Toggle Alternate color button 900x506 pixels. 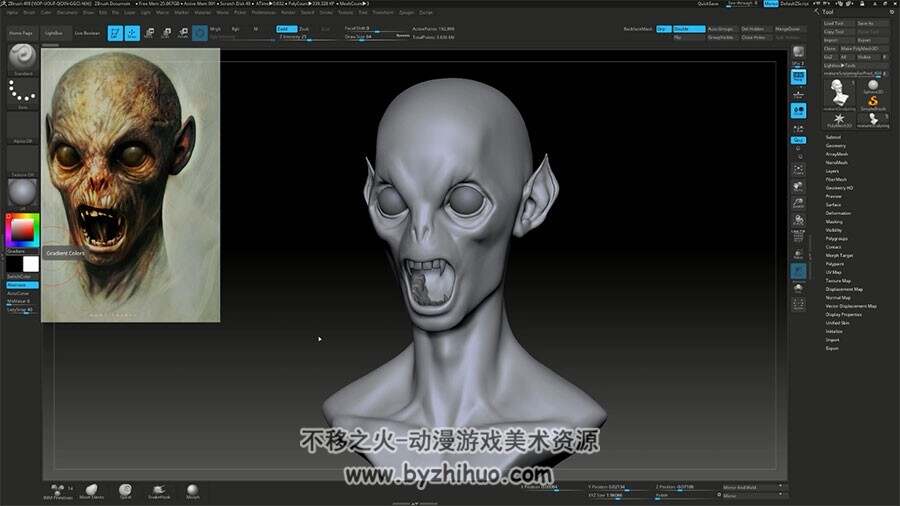[x=22, y=285]
